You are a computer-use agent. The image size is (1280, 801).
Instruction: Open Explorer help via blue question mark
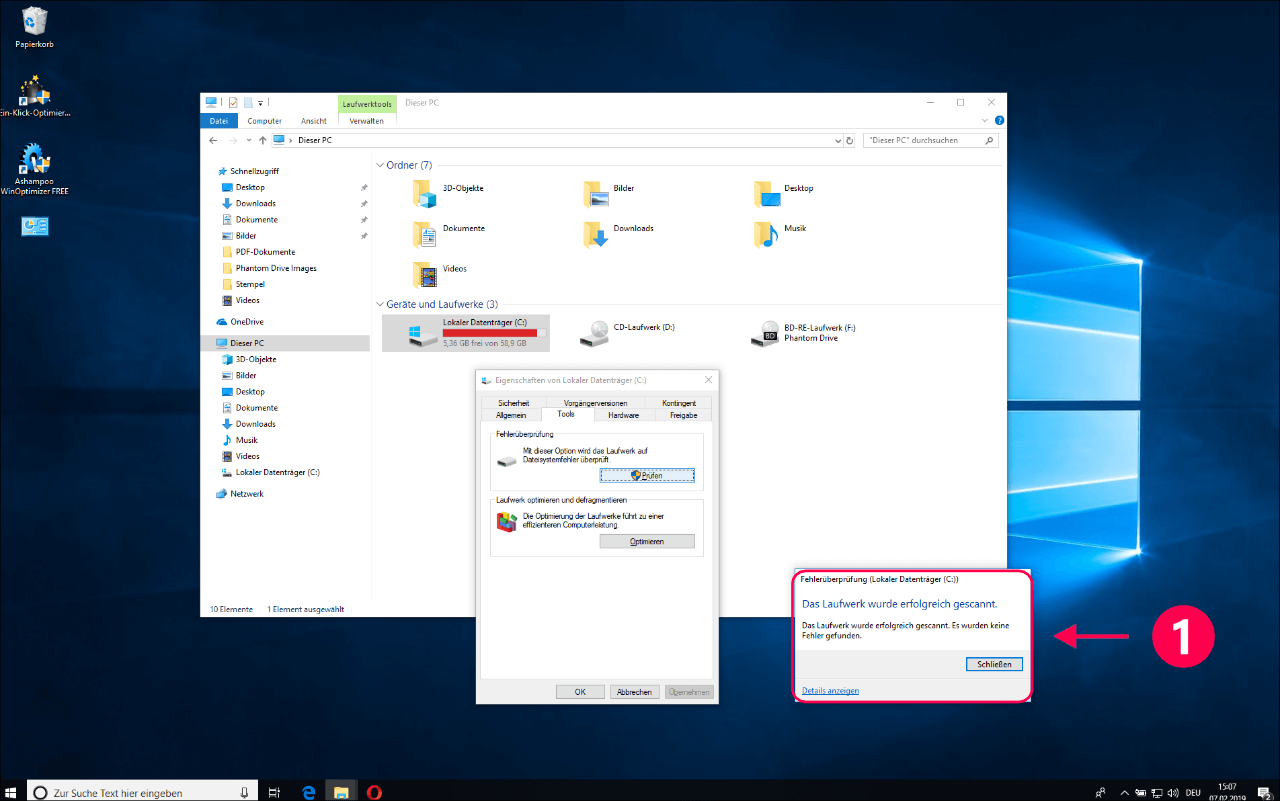click(998, 120)
